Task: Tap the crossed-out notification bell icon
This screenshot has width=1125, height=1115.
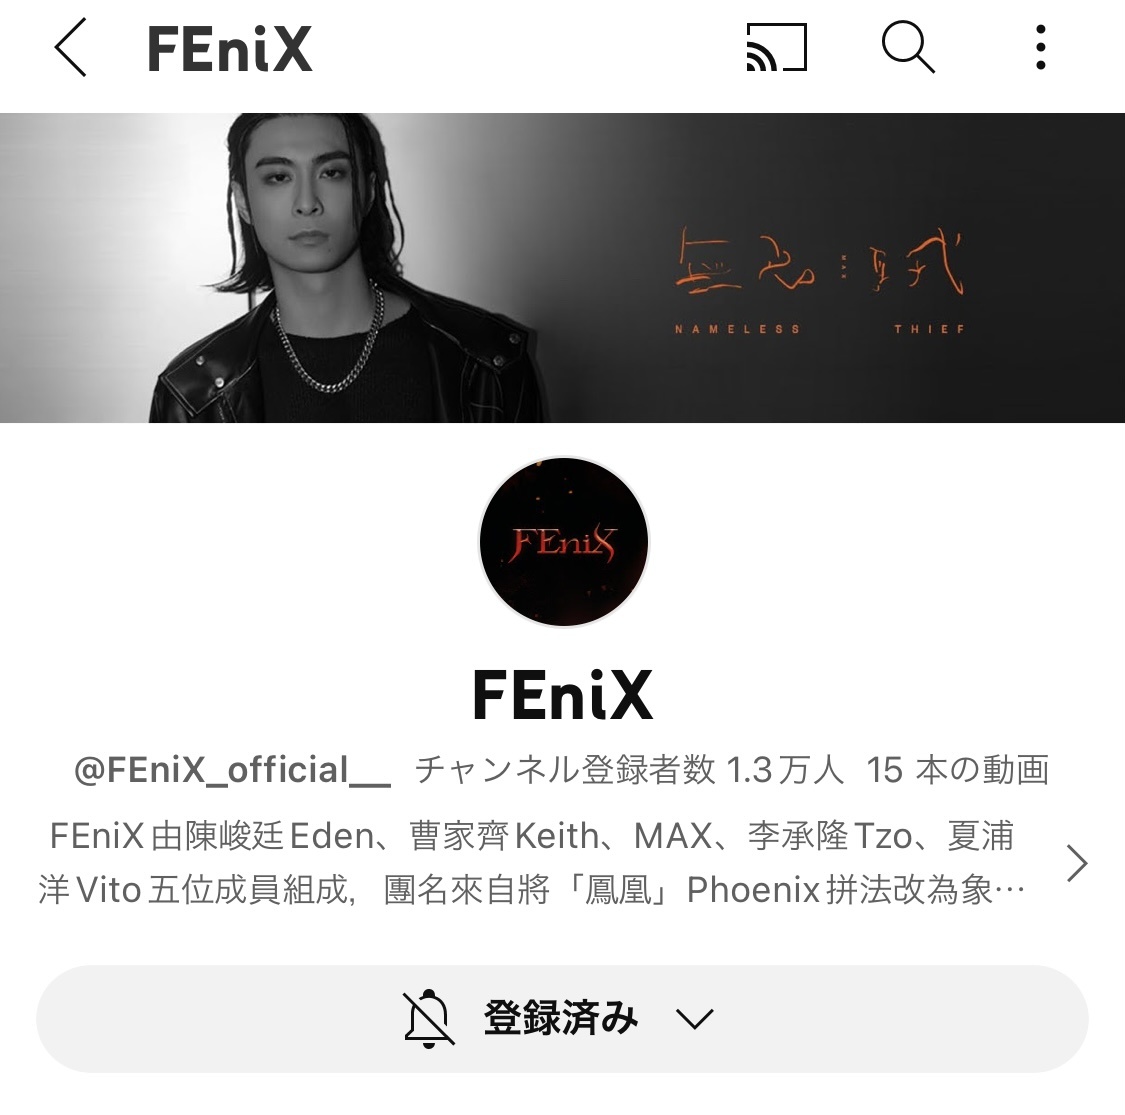Action: 428,1018
